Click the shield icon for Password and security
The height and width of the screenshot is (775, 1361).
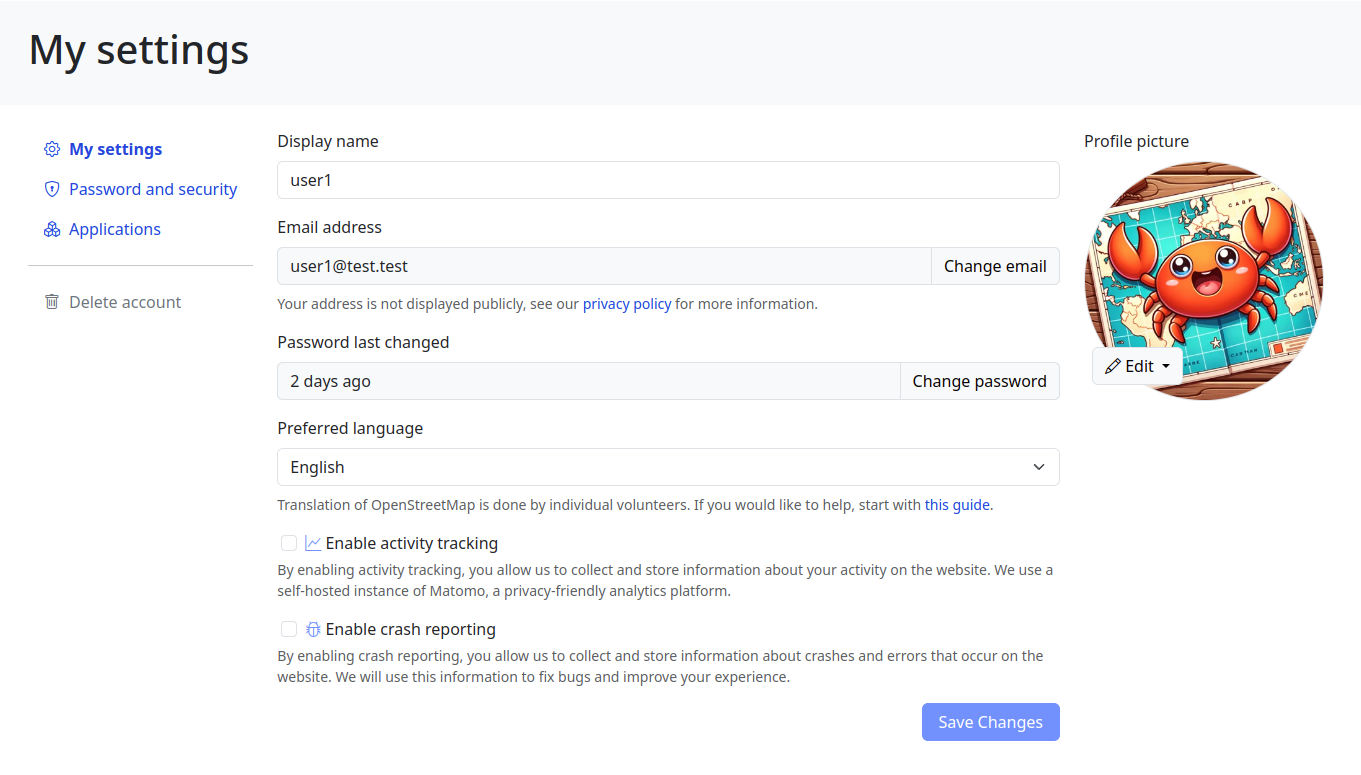52,190
